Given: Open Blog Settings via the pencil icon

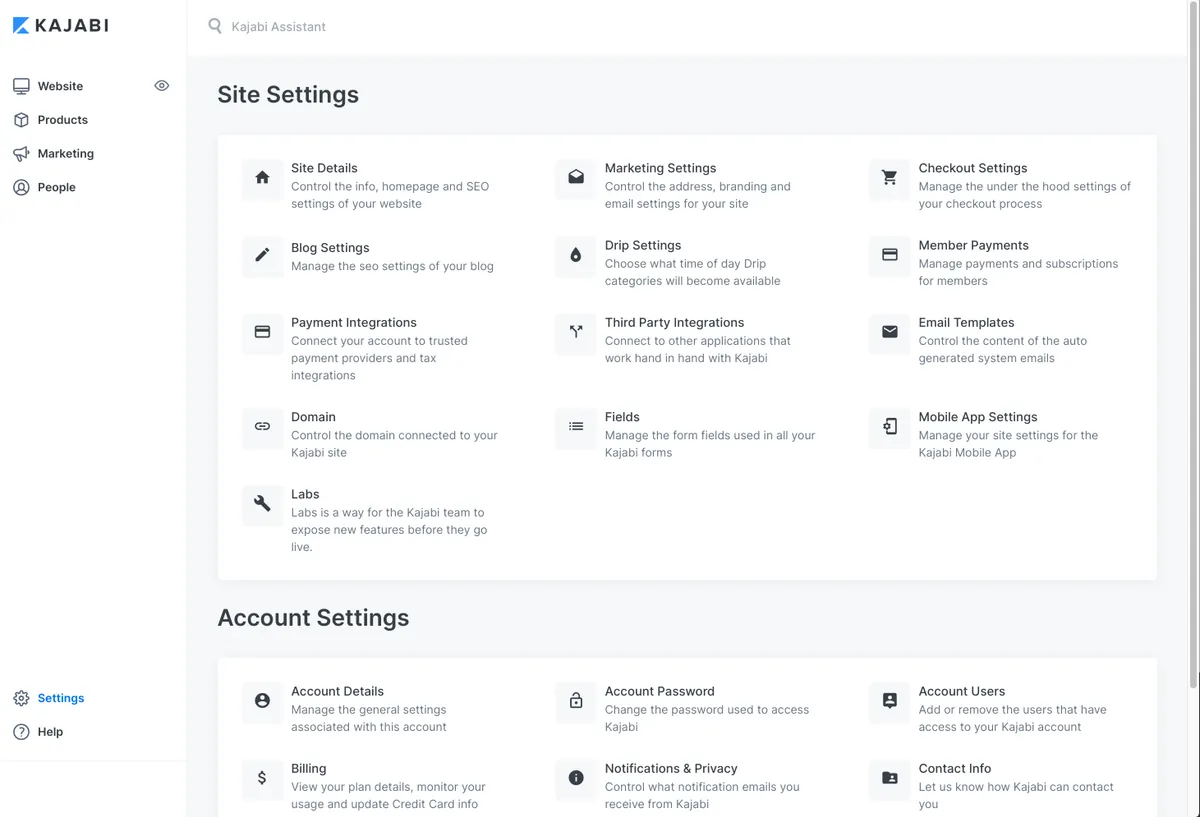Looking at the screenshot, I should click(261, 258).
